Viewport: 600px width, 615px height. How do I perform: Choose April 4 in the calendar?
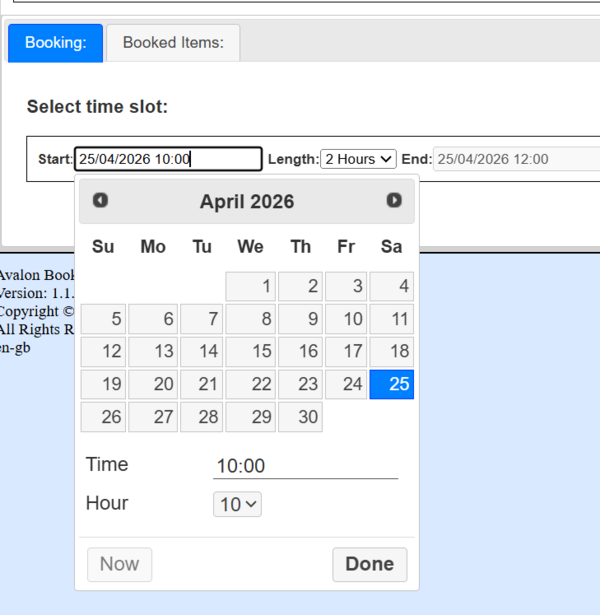click(392, 287)
